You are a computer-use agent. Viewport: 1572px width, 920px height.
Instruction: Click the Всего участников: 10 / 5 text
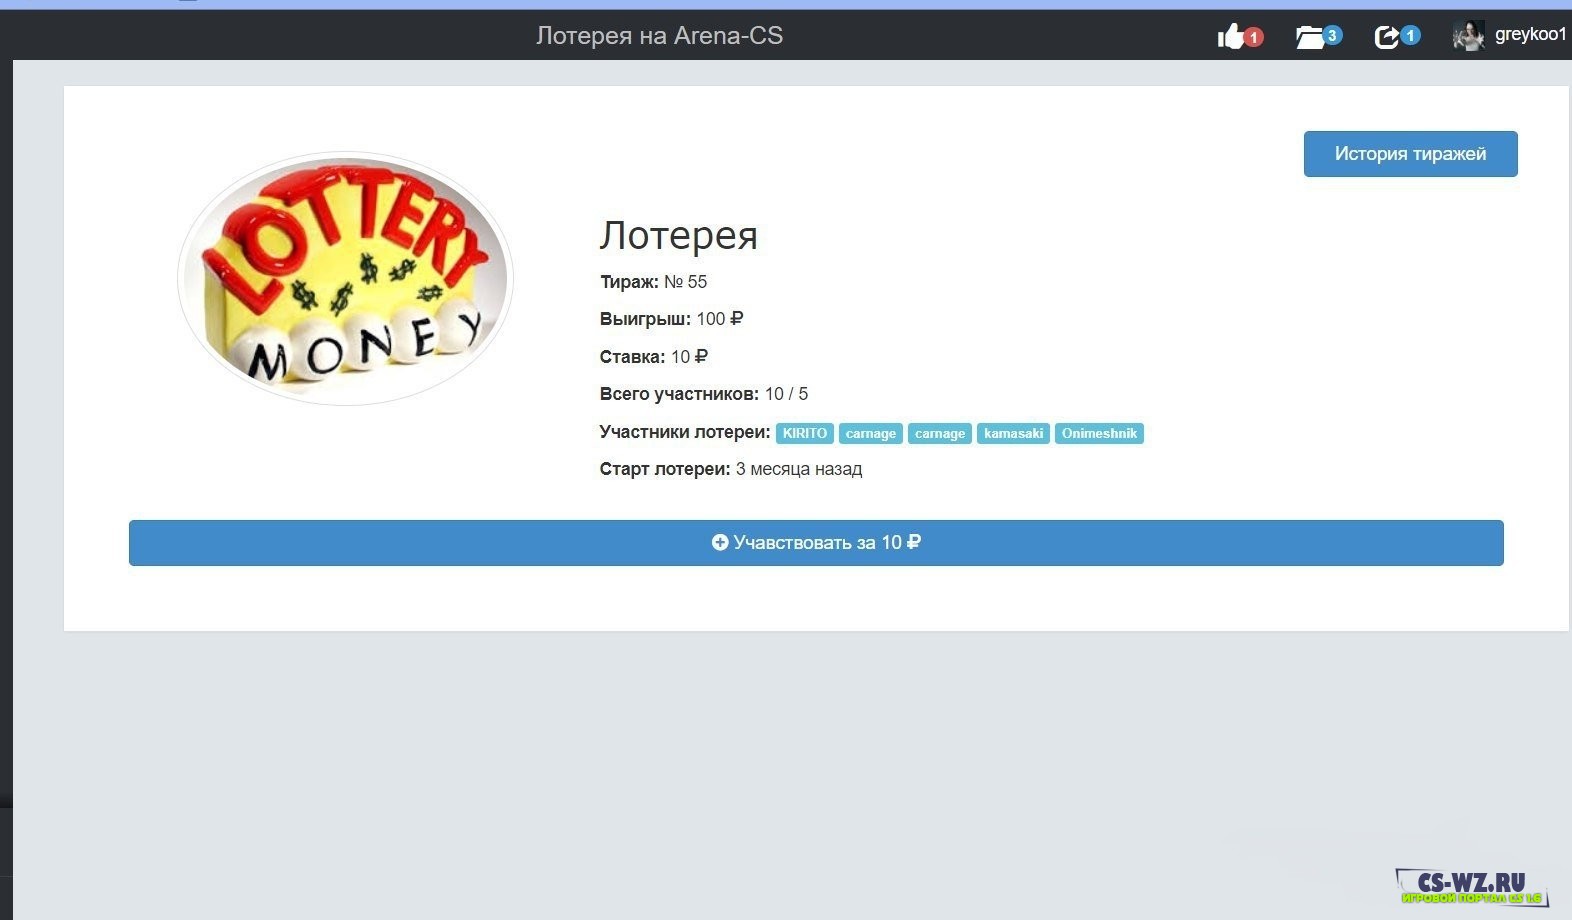704,394
